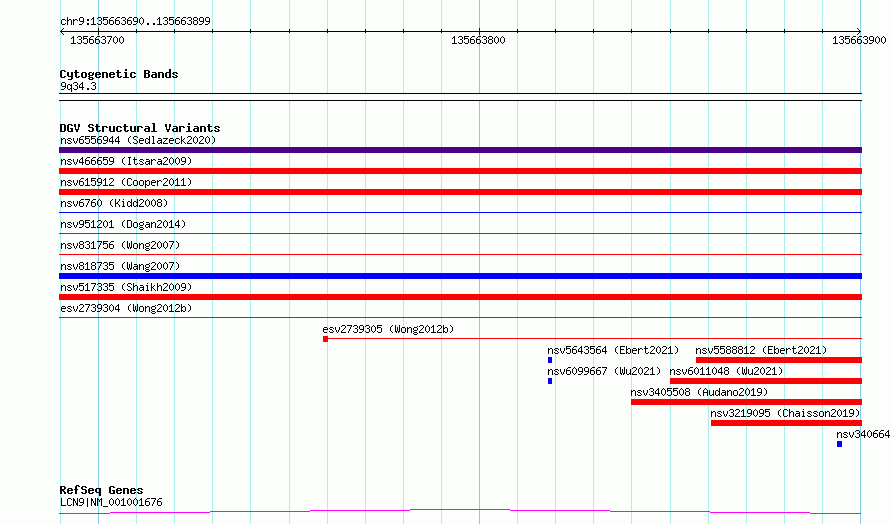Screen dimensions: 890x524
Task: Open variant esv2739304 (Wong2012b) label
Action: pos(126,308)
